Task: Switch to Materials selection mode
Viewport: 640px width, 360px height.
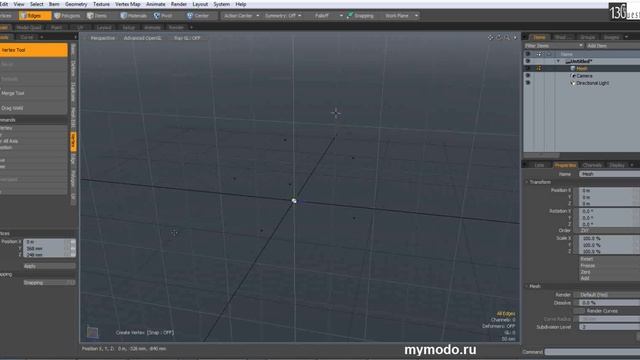Action: tap(134, 16)
